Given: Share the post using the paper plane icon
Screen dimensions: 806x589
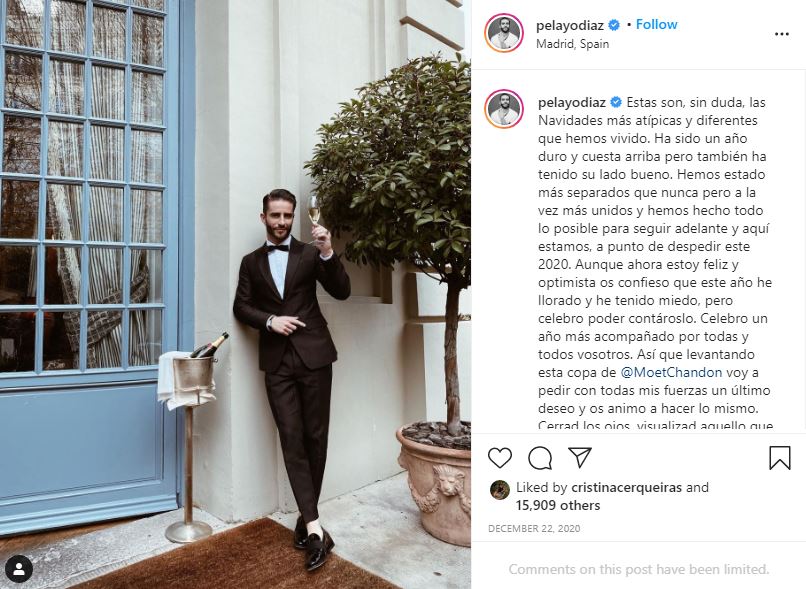Looking at the screenshot, I should pyautogui.click(x=580, y=457).
